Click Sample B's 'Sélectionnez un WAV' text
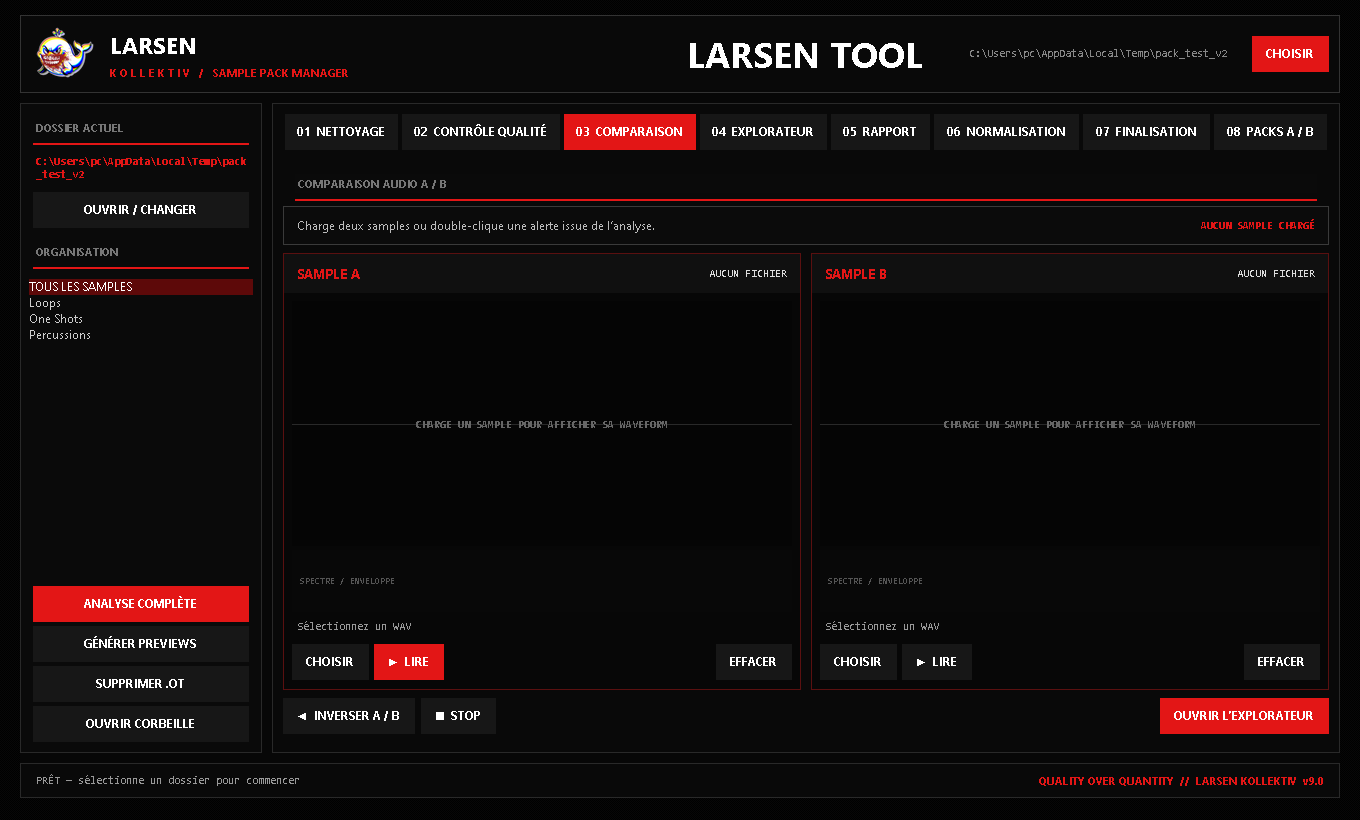The width and height of the screenshot is (1360, 820). [x=882, y=627]
